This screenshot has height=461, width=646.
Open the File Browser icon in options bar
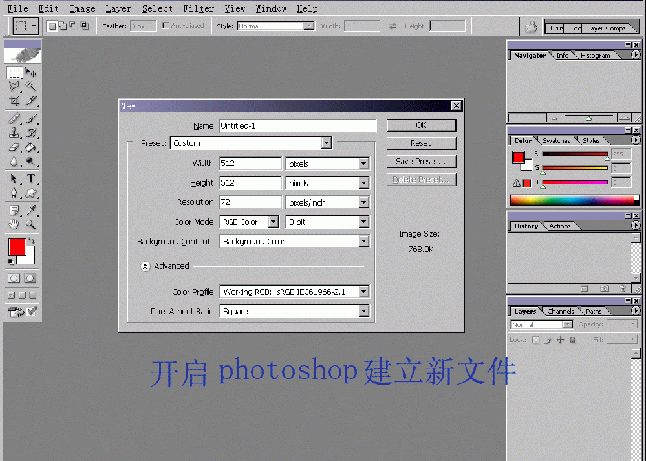pos(531,27)
